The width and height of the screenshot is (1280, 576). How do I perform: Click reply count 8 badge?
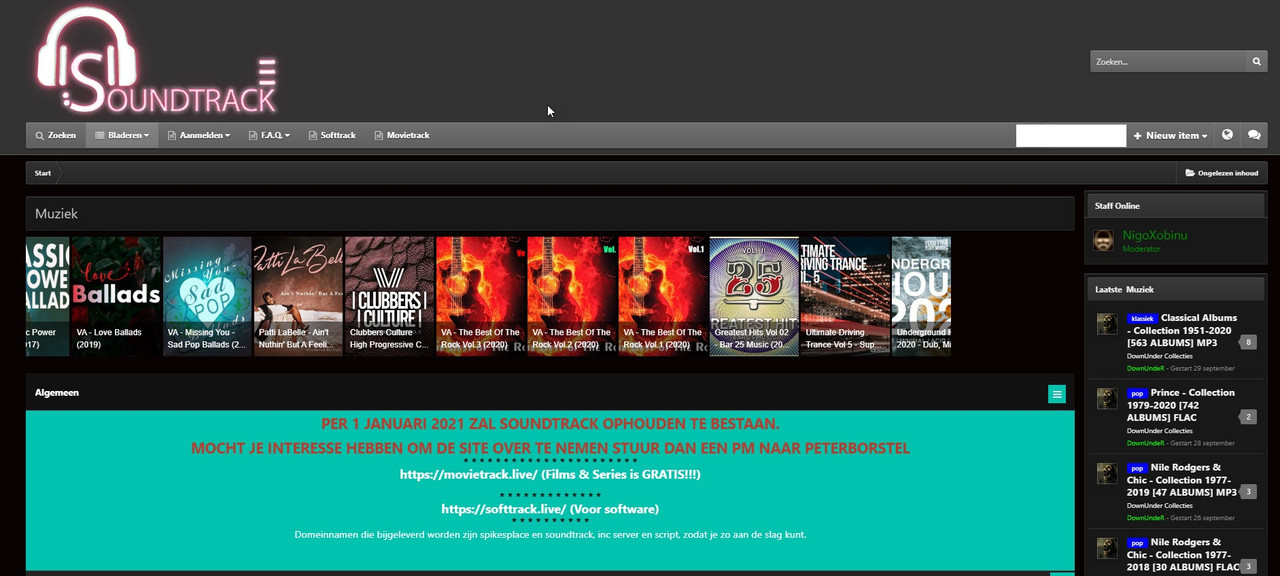tap(1248, 342)
